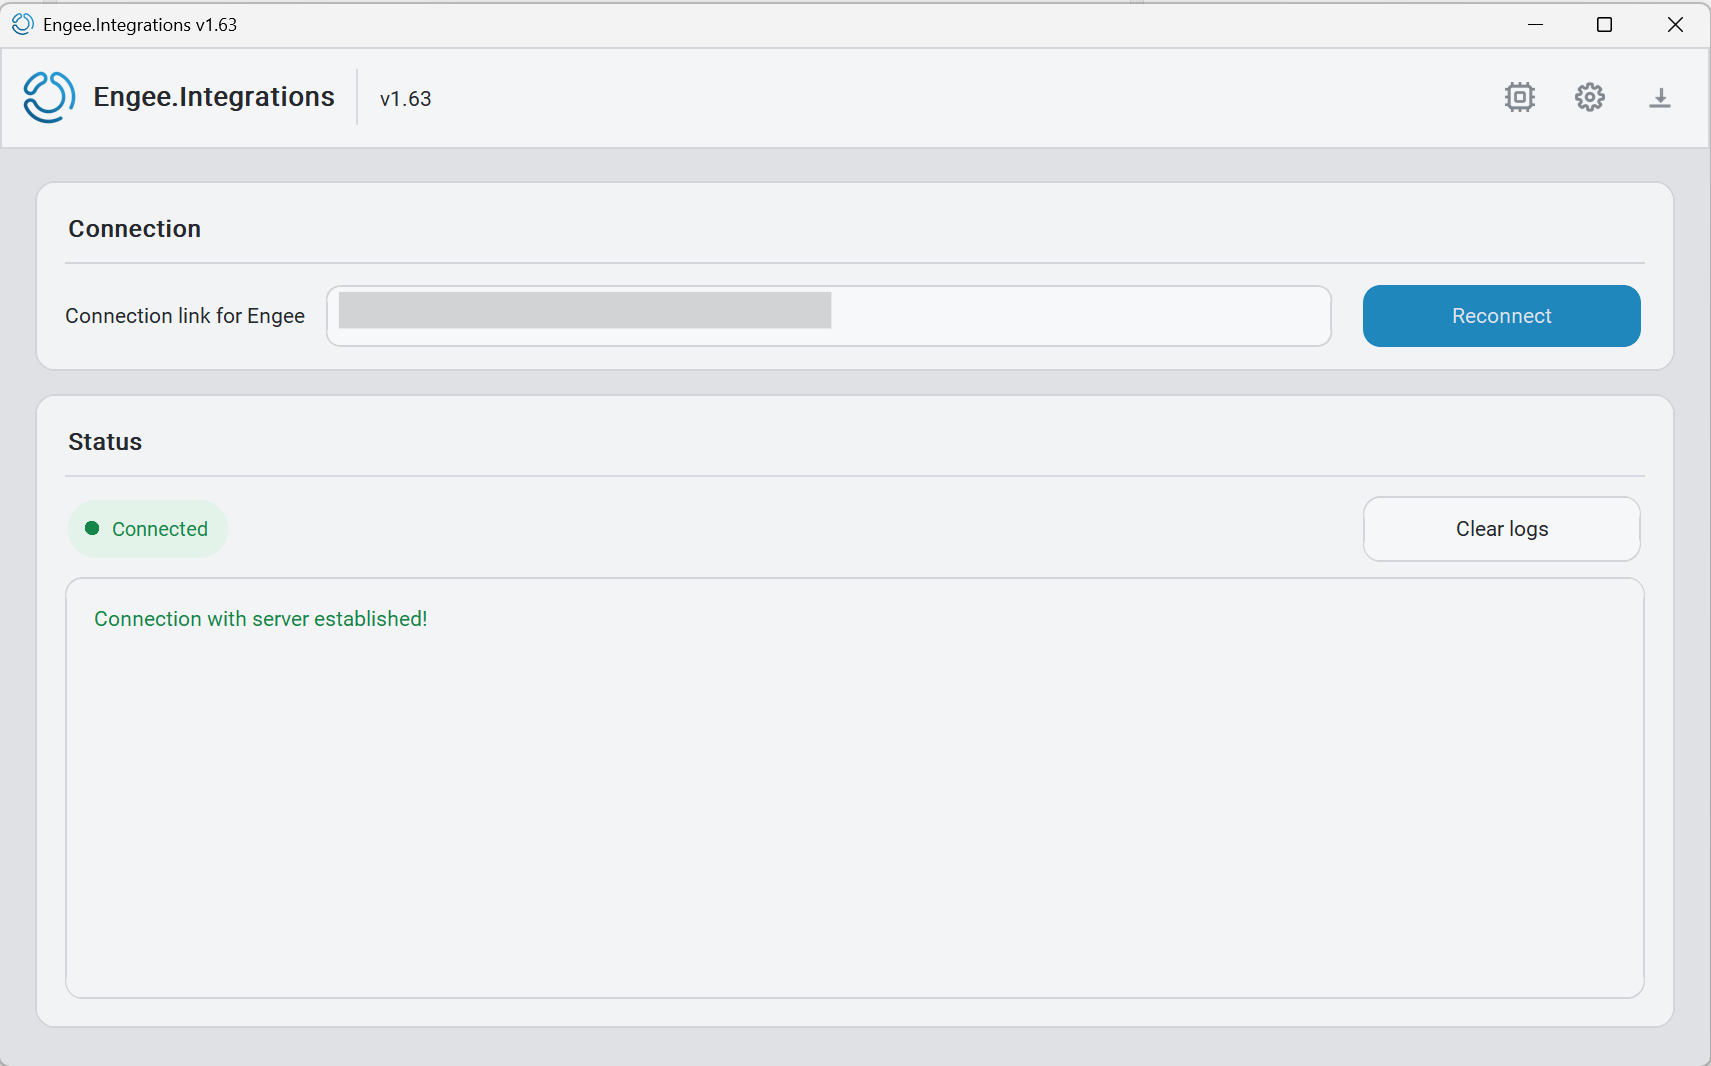Minimize the Engee.Integrations window
This screenshot has width=1711, height=1066.
click(x=1535, y=24)
